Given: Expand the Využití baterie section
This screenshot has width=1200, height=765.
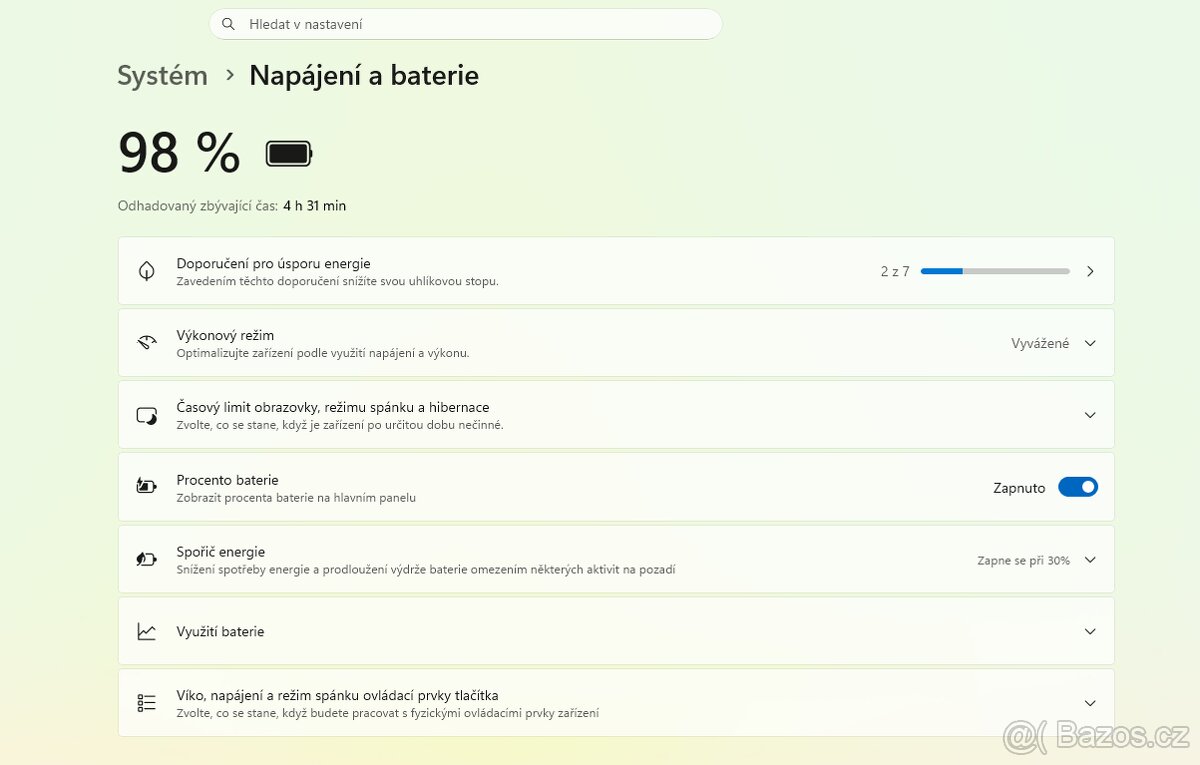Looking at the screenshot, I should click(x=1090, y=632).
